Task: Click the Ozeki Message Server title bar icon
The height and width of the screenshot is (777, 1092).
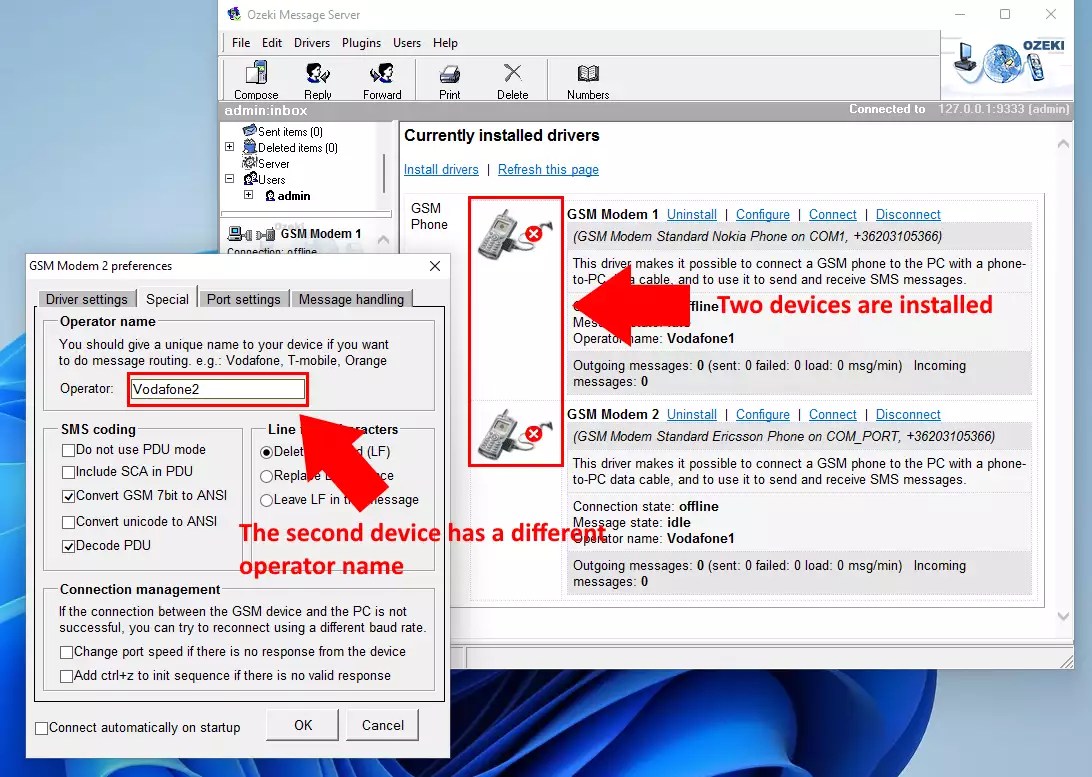Action: [234, 14]
